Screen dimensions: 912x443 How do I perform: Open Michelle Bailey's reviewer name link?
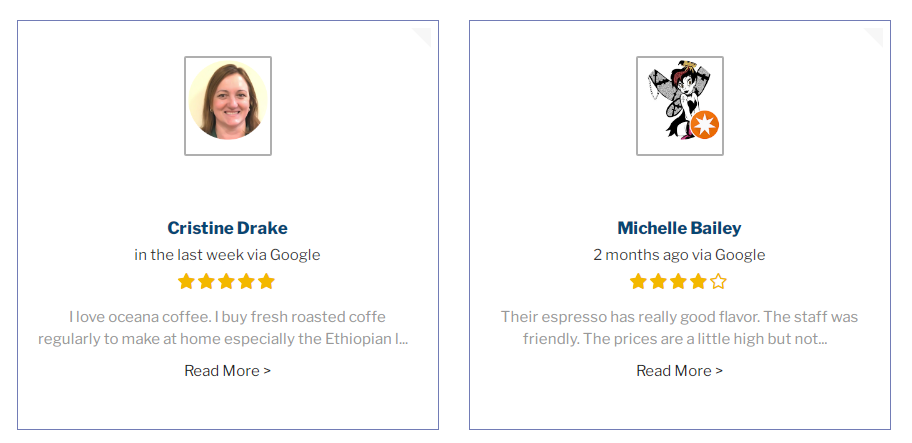(x=679, y=228)
